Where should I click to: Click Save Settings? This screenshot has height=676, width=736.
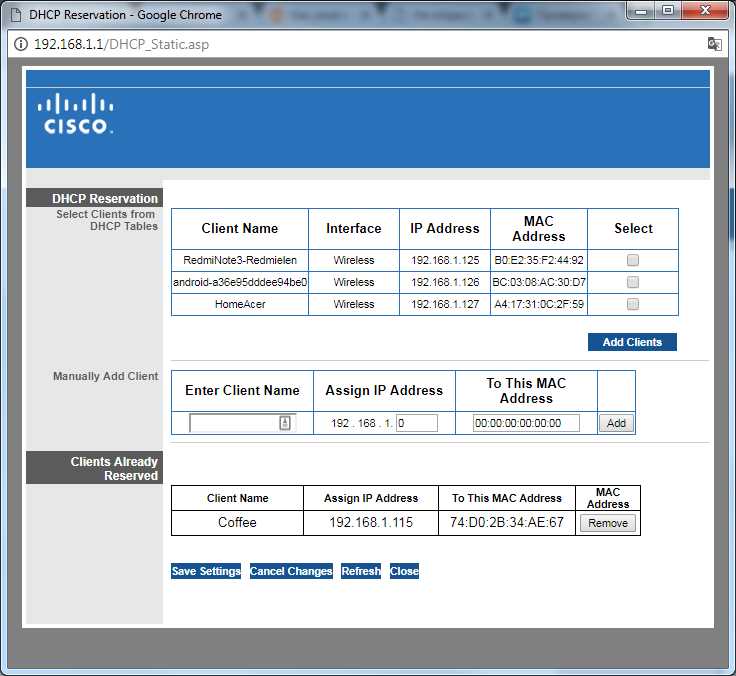click(206, 571)
